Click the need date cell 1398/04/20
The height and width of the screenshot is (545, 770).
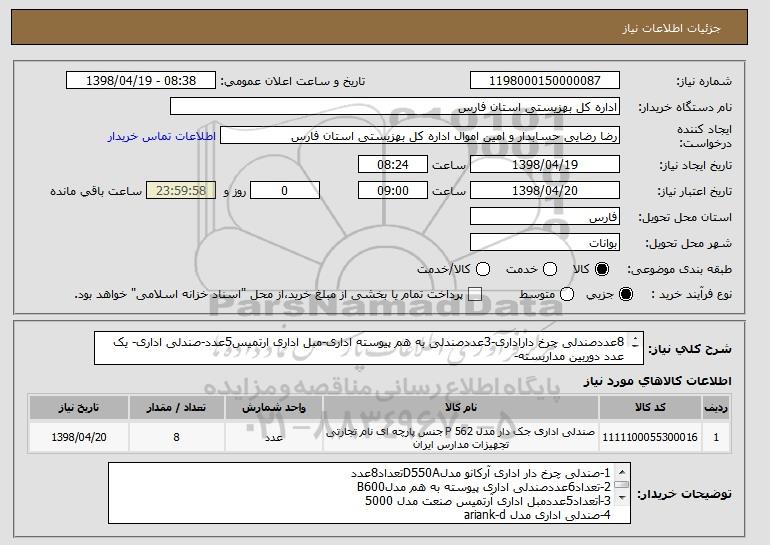(x=79, y=437)
